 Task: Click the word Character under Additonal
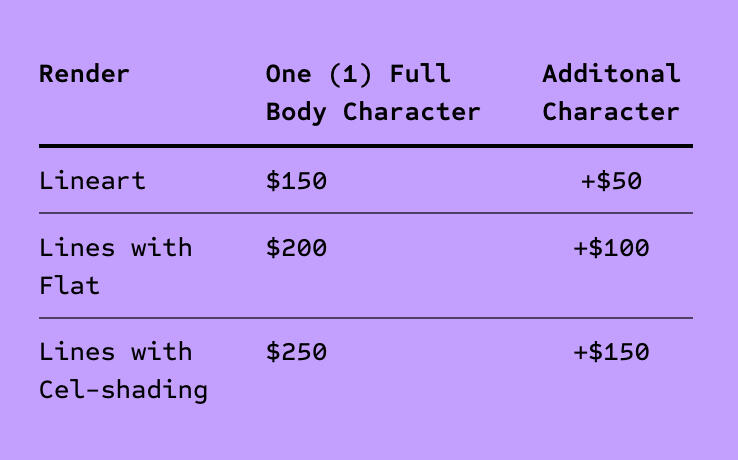coord(611,112)
